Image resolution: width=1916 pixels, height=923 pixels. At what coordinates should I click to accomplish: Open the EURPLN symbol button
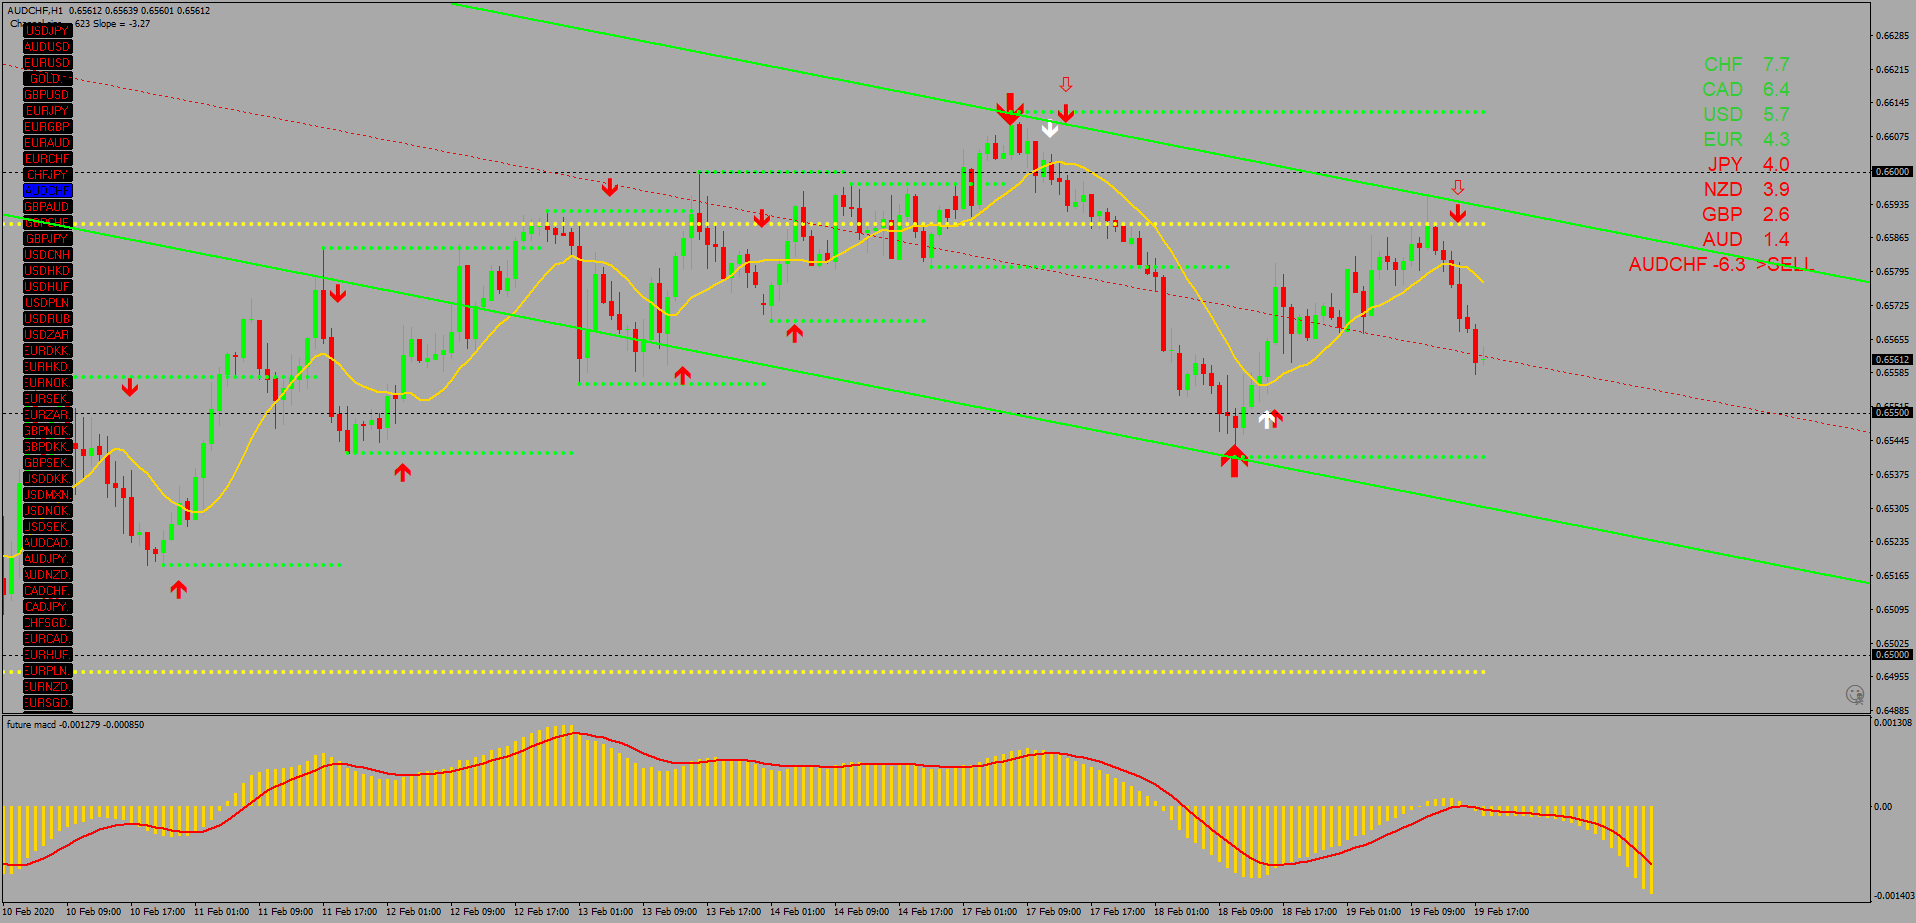[x=48, y=671]
